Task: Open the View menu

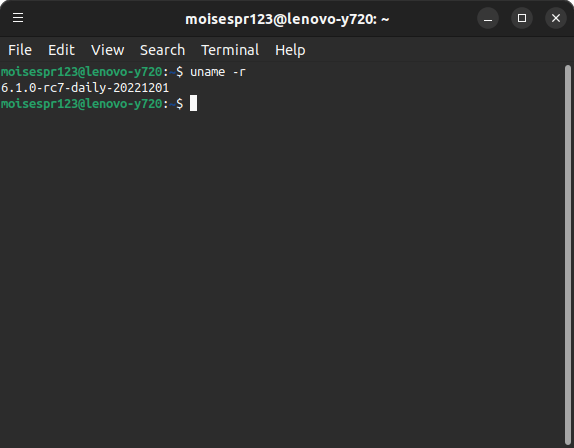Action: click(108, 50)
